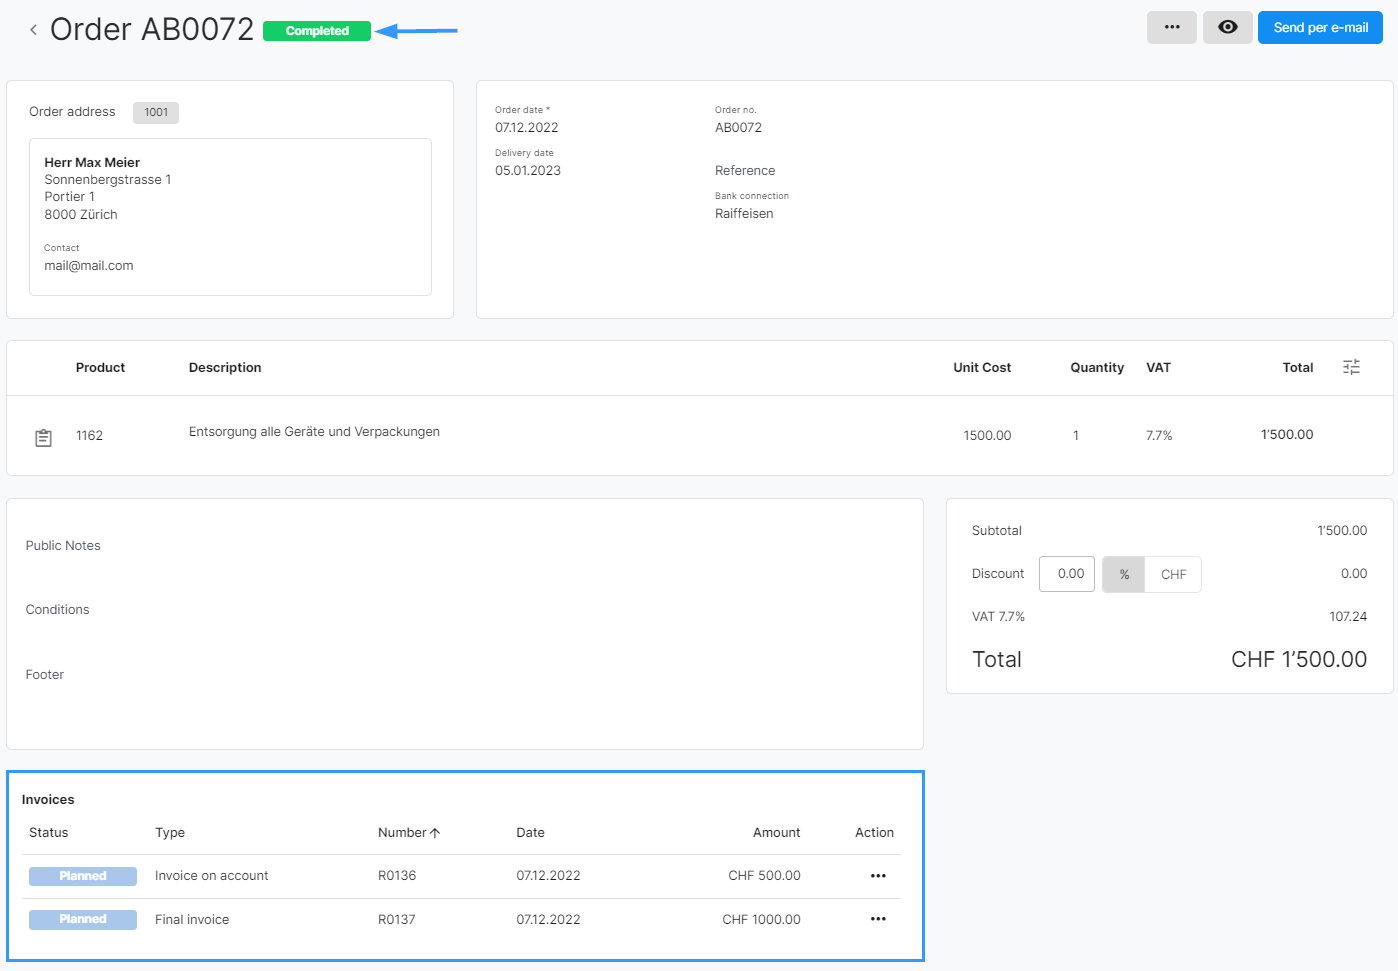Click the order date 07.12.2022 field
Image resolution: width=1398 pixels, height=971 pixels.
click(x=527, y=128)
